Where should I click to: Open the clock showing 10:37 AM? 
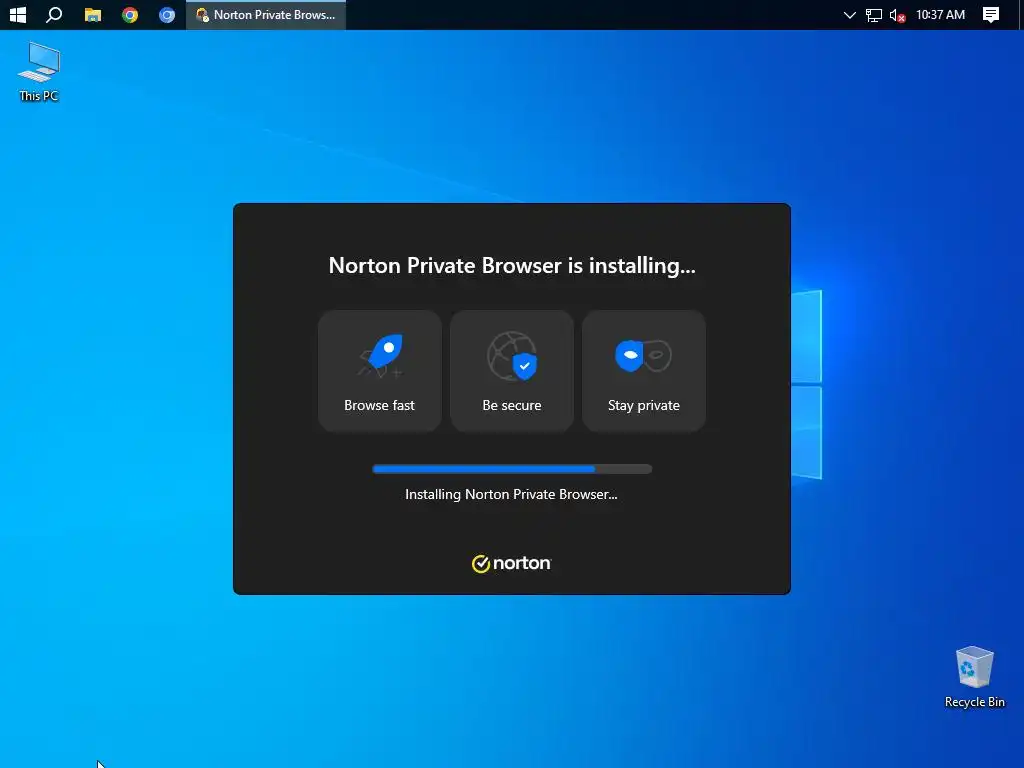[x=940, y=14]
